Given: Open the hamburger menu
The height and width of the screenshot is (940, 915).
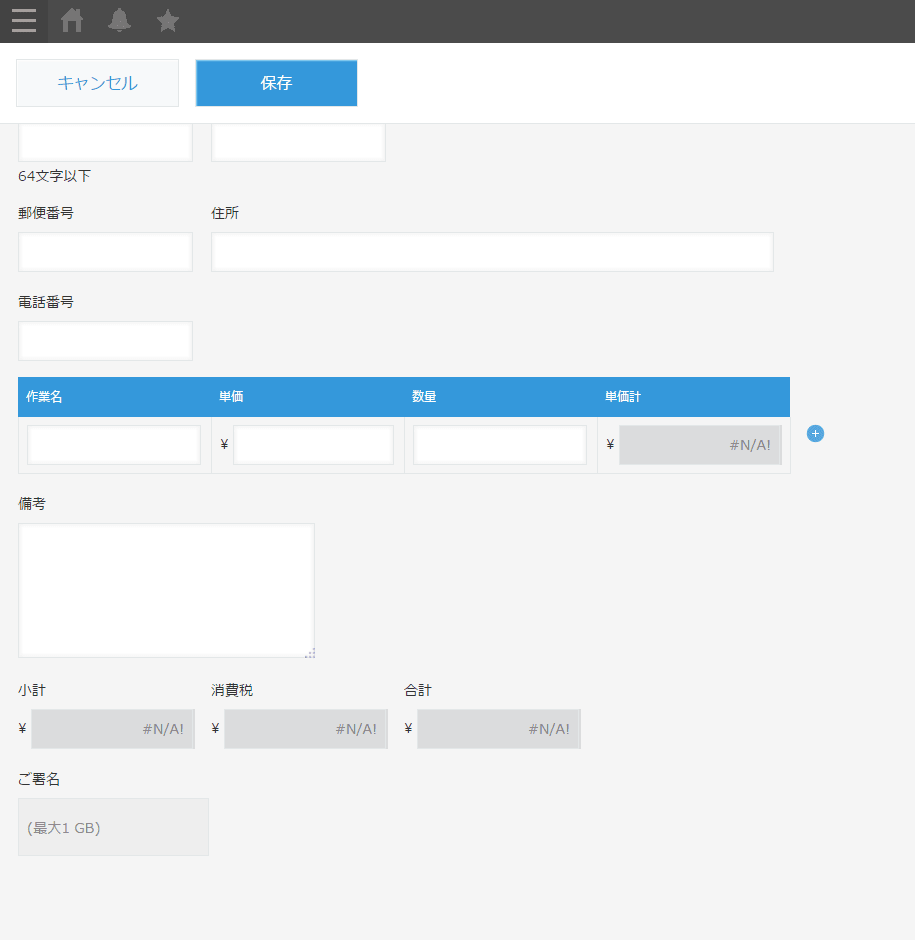Looking at the screenshot, I should coord(24,21).
